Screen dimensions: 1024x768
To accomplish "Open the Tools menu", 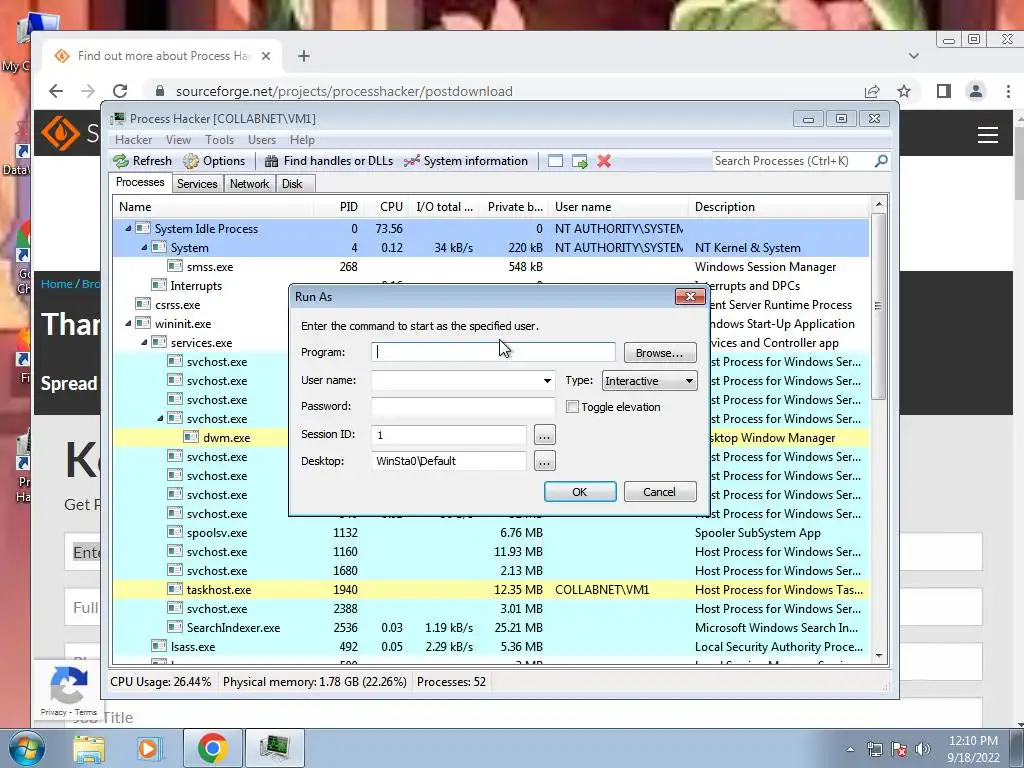I will pyautogui.click(x=219, y=140).
